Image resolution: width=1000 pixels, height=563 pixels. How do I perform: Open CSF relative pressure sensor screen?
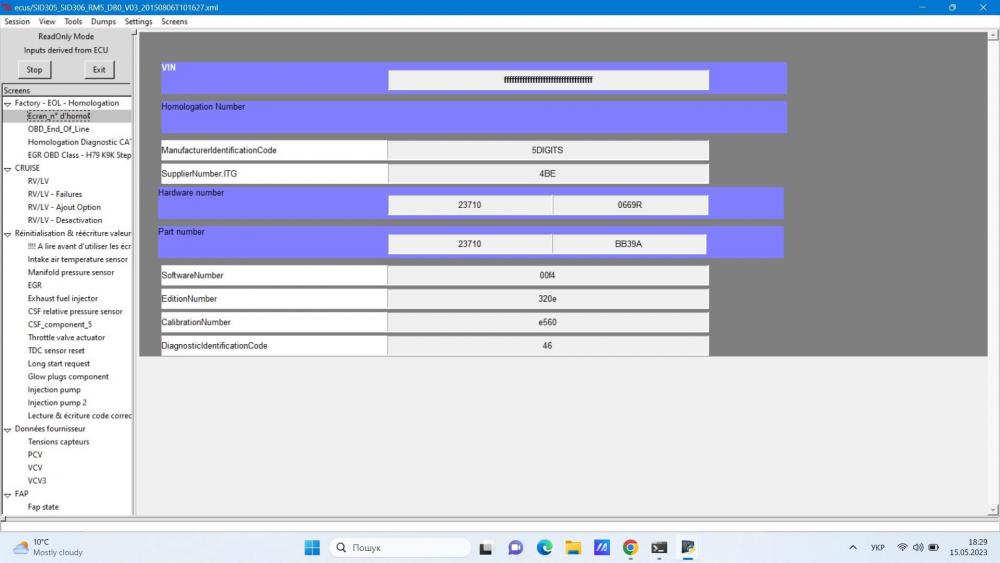click(75, 311)
